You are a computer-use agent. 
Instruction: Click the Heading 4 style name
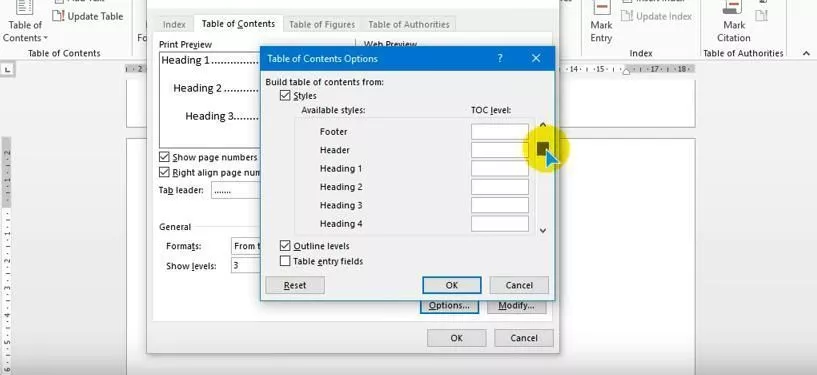[341, 223]
